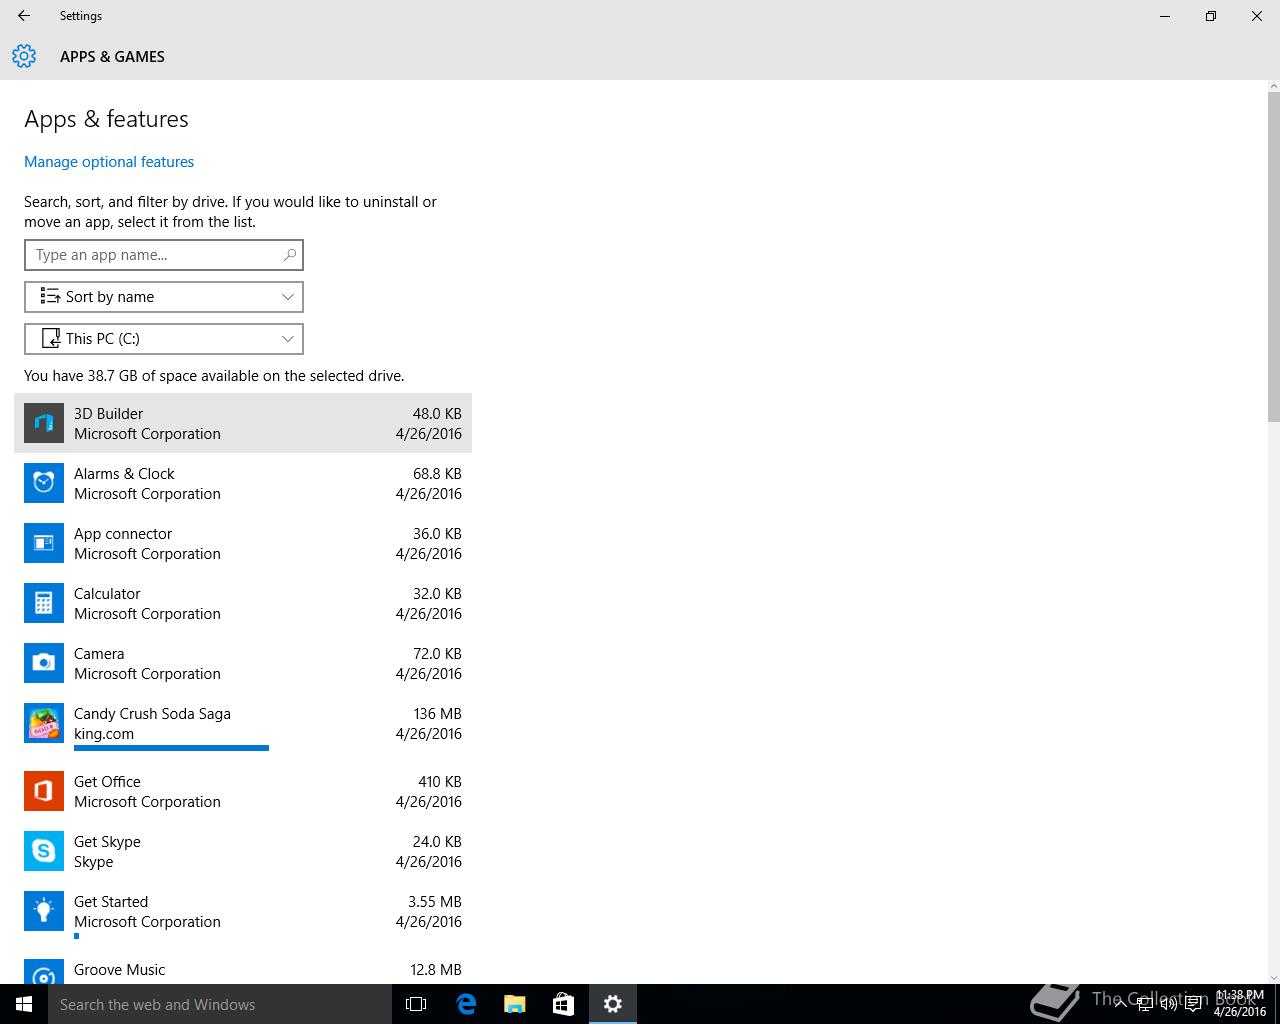Select the Calculator app name
The height and width of the screenshot is (1024, 1280).
[x=107, y=594]
